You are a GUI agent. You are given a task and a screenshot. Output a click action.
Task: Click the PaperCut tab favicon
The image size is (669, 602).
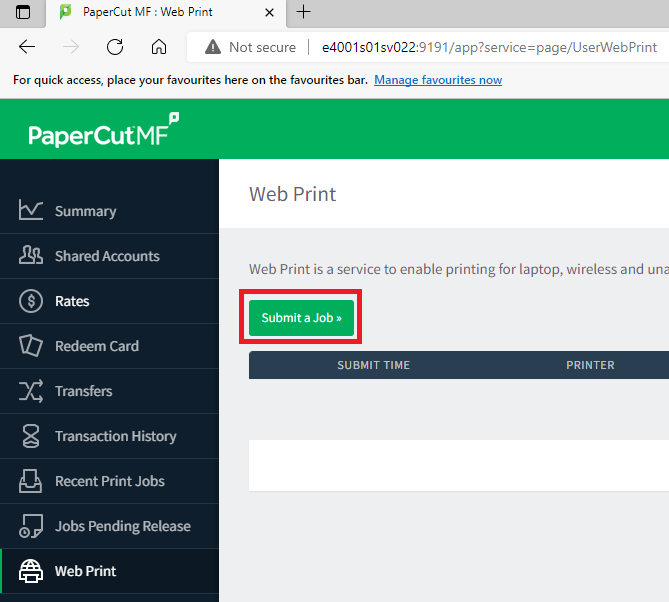coord(65,12)
